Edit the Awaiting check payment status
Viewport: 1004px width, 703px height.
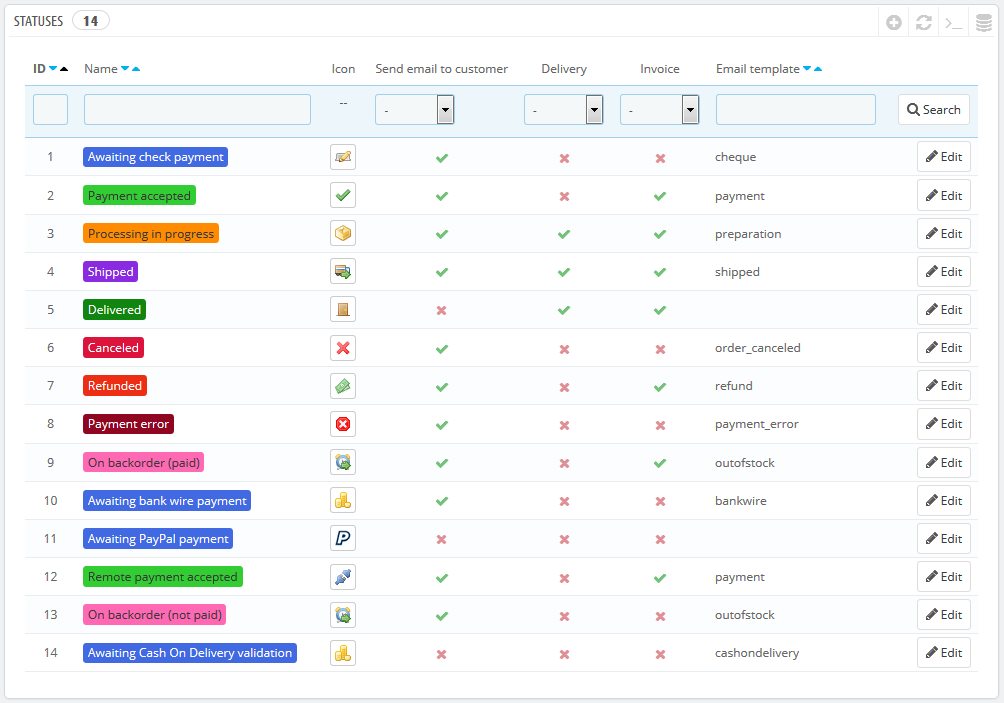943,157
